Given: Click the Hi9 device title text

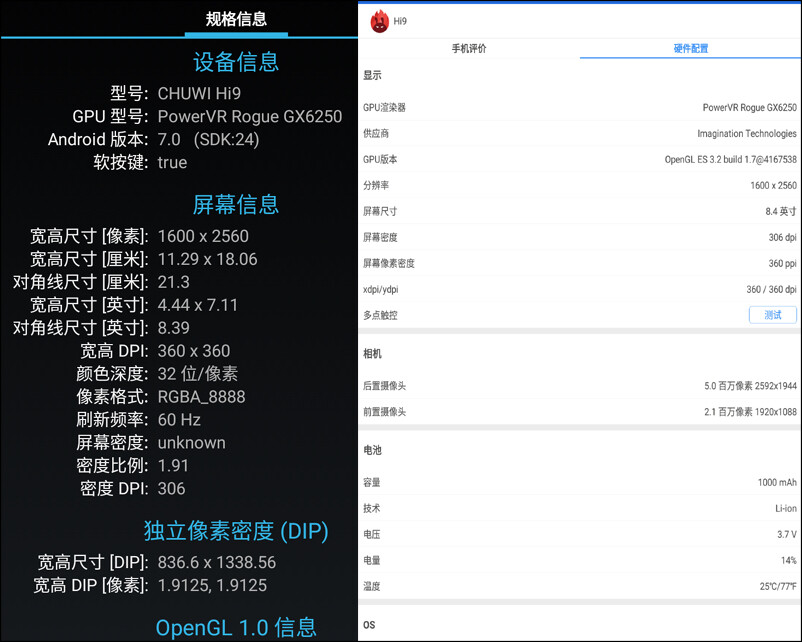Looking at the screenshot, I should pos(400,21).
